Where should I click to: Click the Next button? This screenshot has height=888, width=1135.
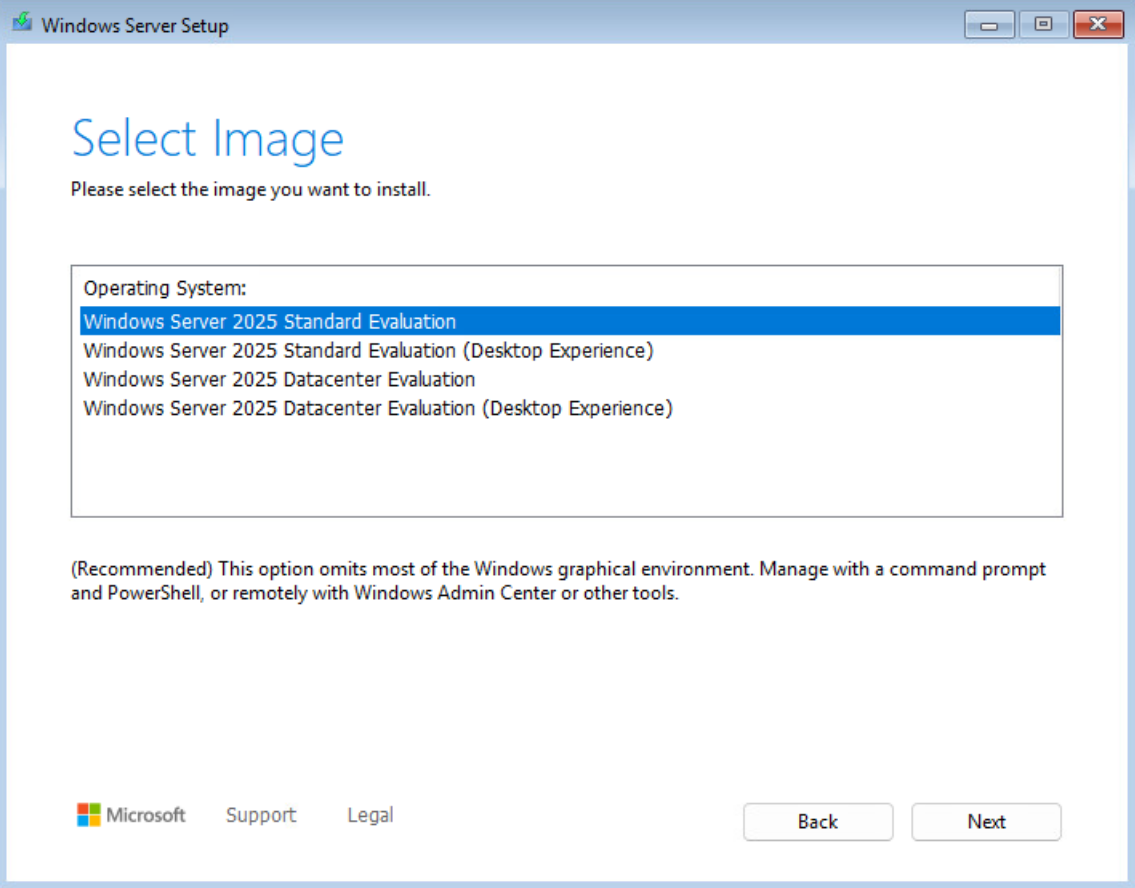pyautogui.click(x=986, y=821)
